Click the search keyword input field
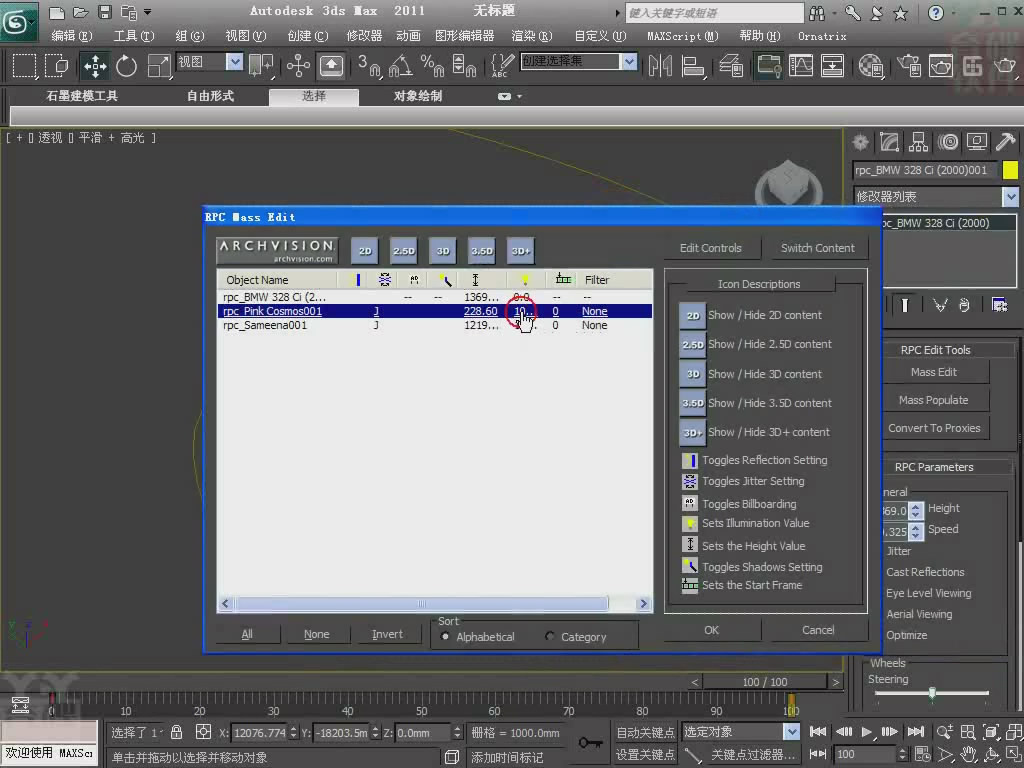1024x768 pixels. [x=714, y=12]
